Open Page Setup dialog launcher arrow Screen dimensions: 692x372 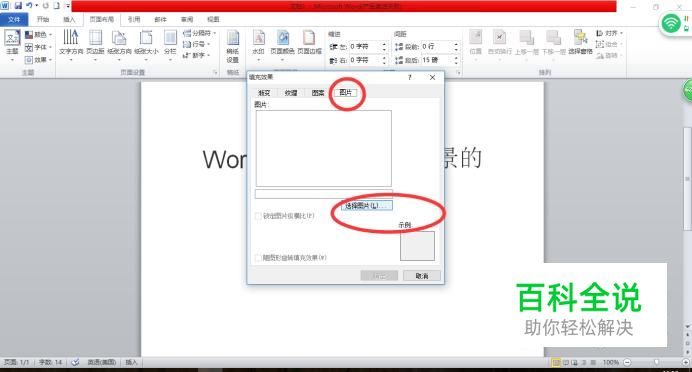215,72
